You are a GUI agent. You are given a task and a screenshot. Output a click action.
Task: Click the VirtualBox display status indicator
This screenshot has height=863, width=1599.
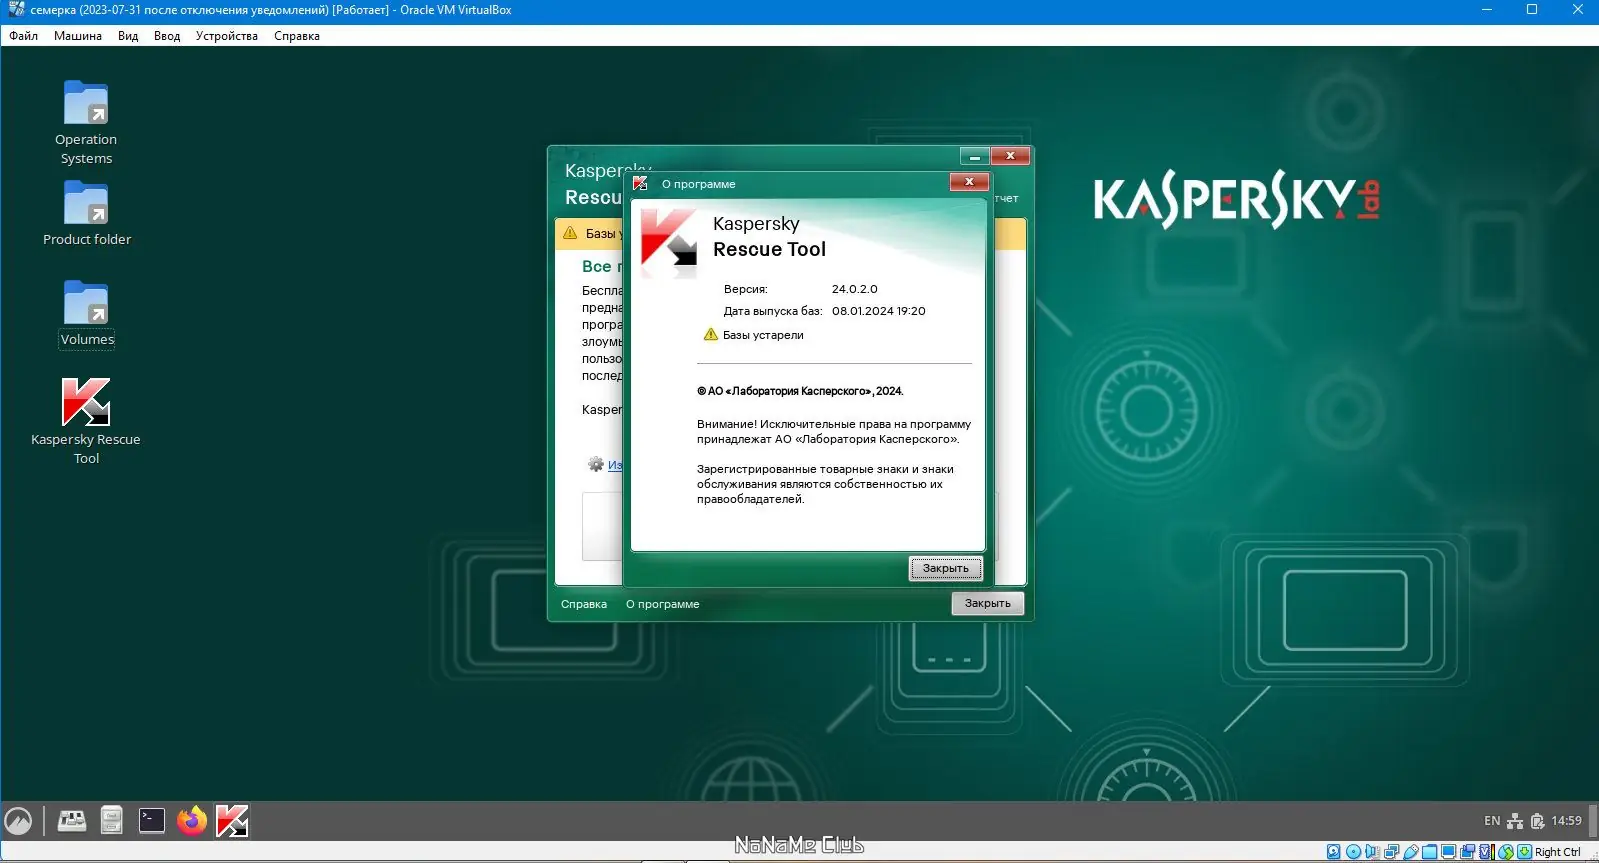[1448, 852]
